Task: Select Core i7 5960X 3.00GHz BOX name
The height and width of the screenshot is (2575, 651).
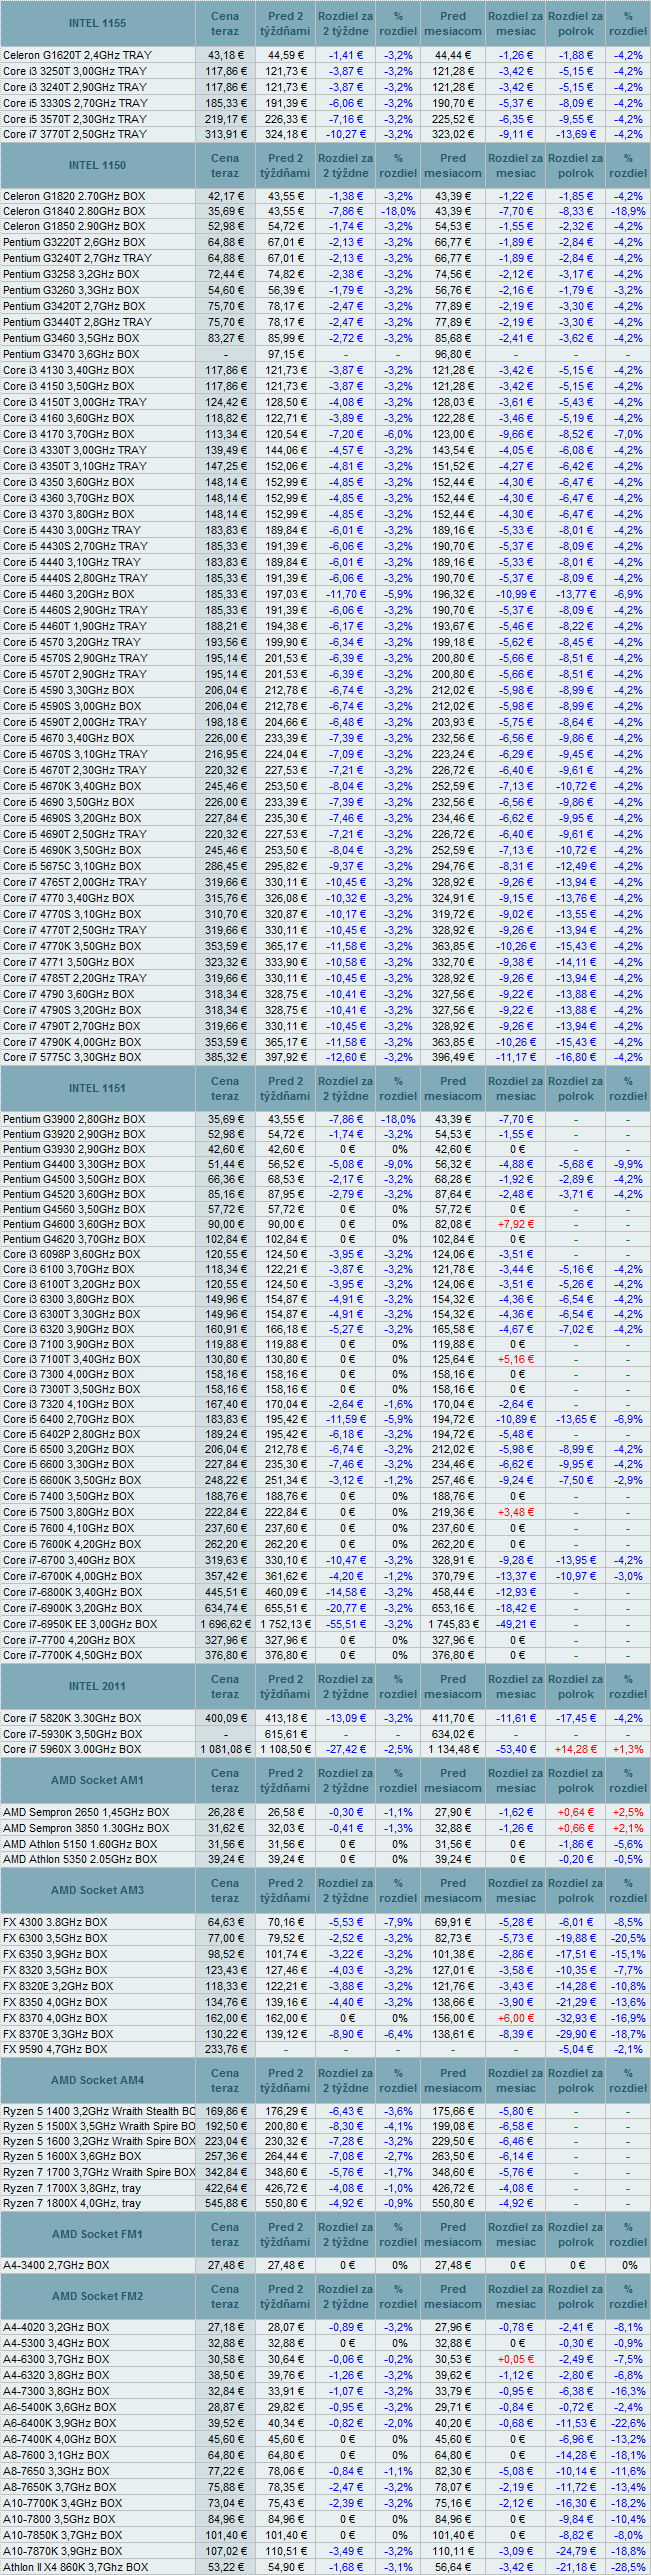Action: [x=72, y=1749]
